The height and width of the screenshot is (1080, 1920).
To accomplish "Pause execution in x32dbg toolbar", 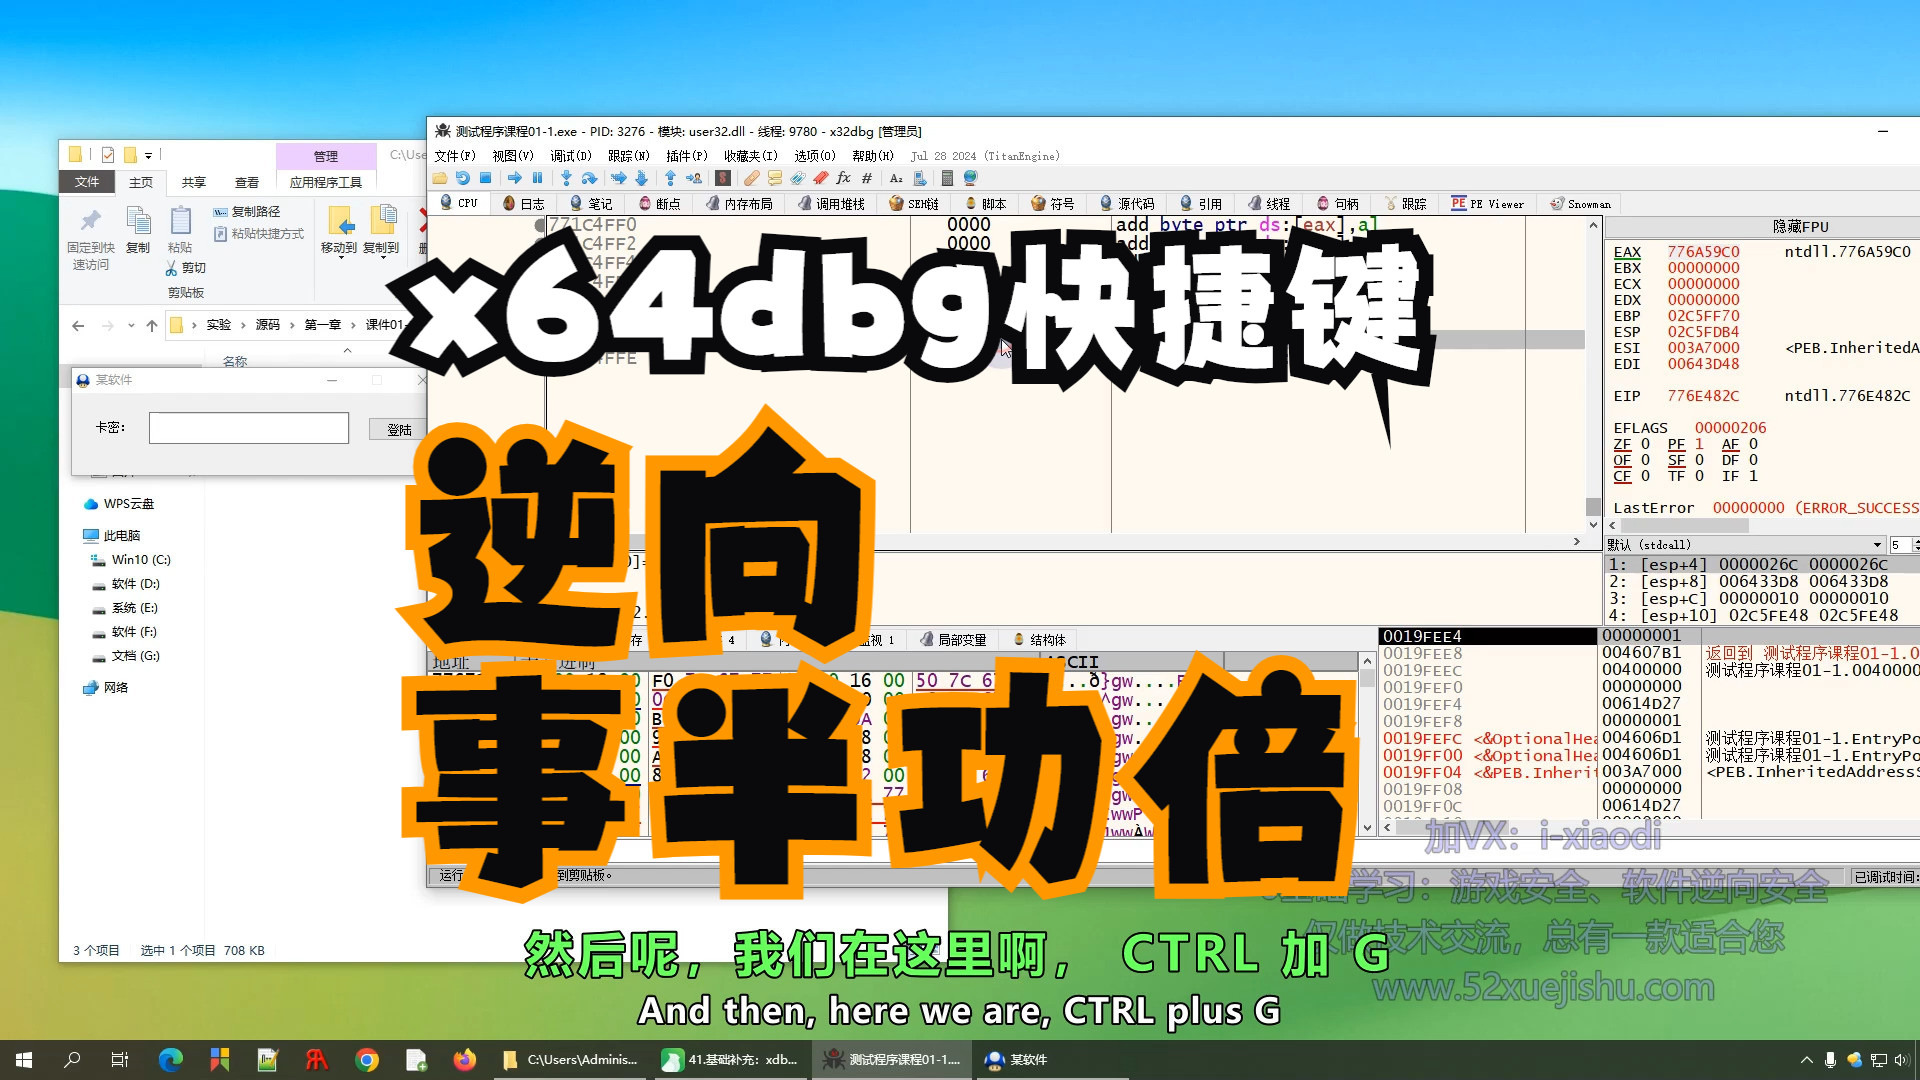I will click(537, 178).
